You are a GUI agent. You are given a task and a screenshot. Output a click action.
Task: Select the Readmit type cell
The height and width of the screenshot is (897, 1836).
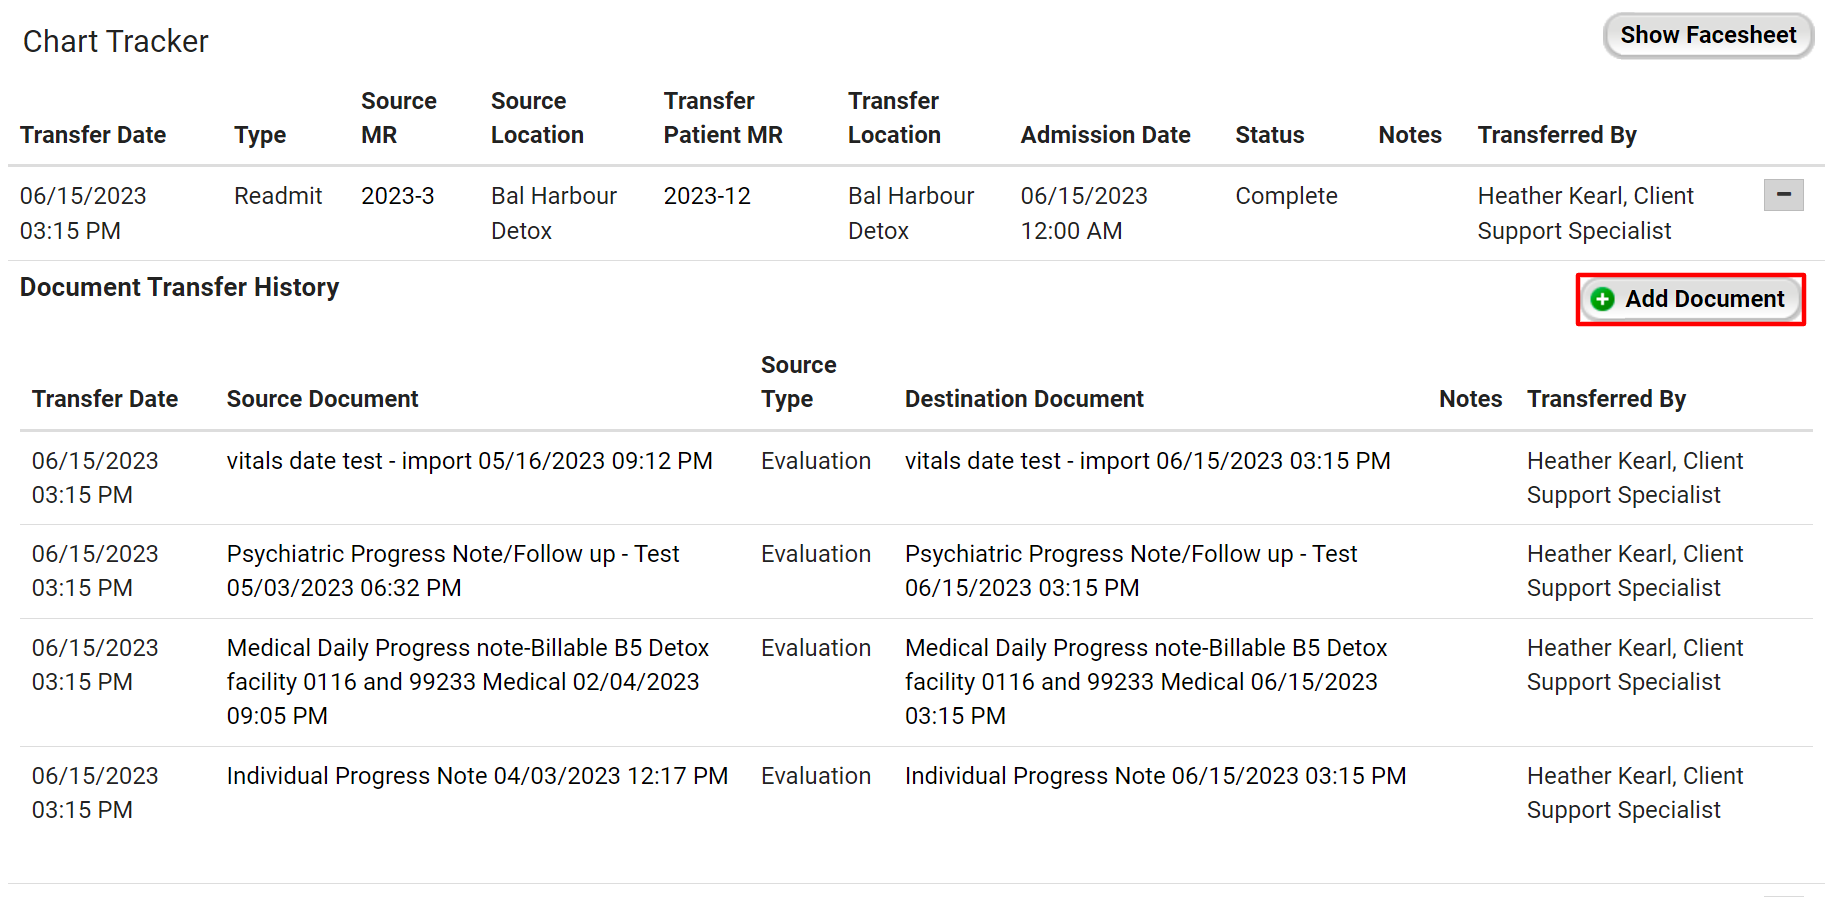[277, 196]
